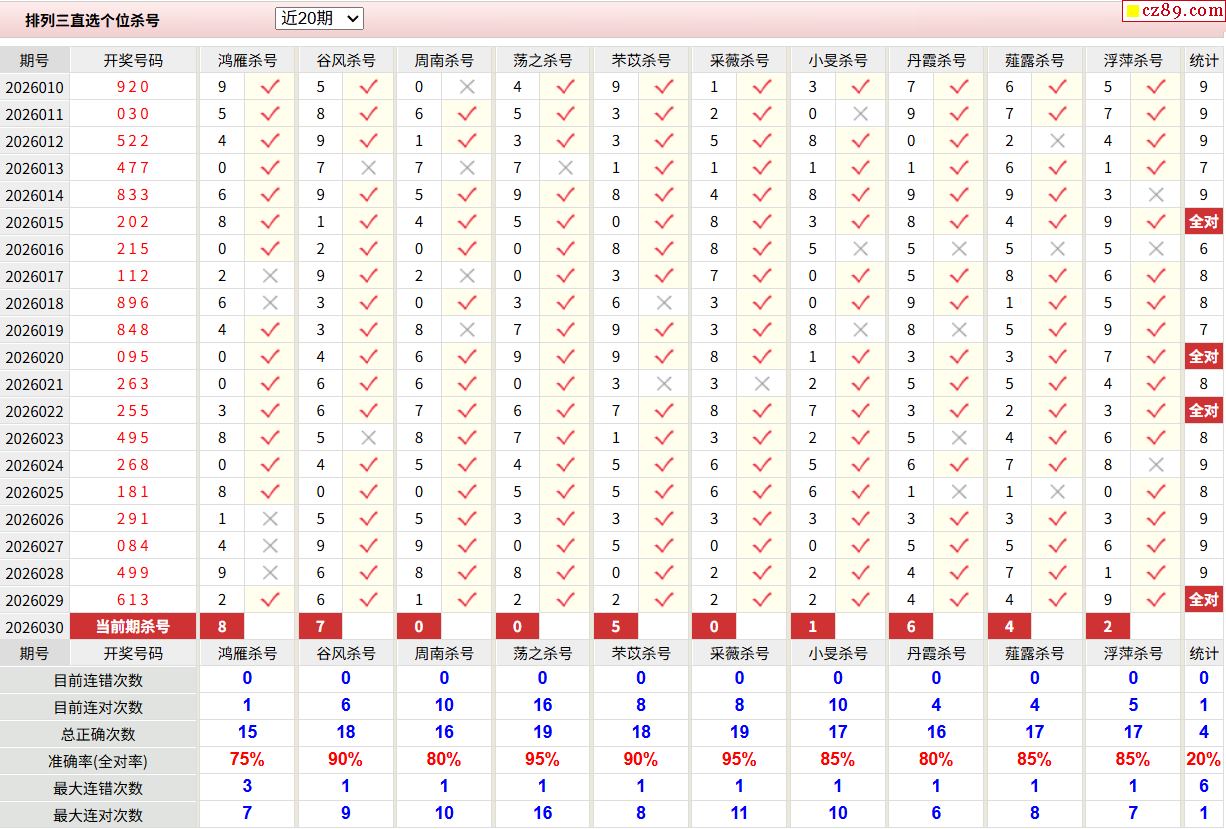The image size is (1226, 829).
Task: Click the grey X mark for 小旻杀号 in row 2026011
Action: pyautogui.click(x=860, y=114)
